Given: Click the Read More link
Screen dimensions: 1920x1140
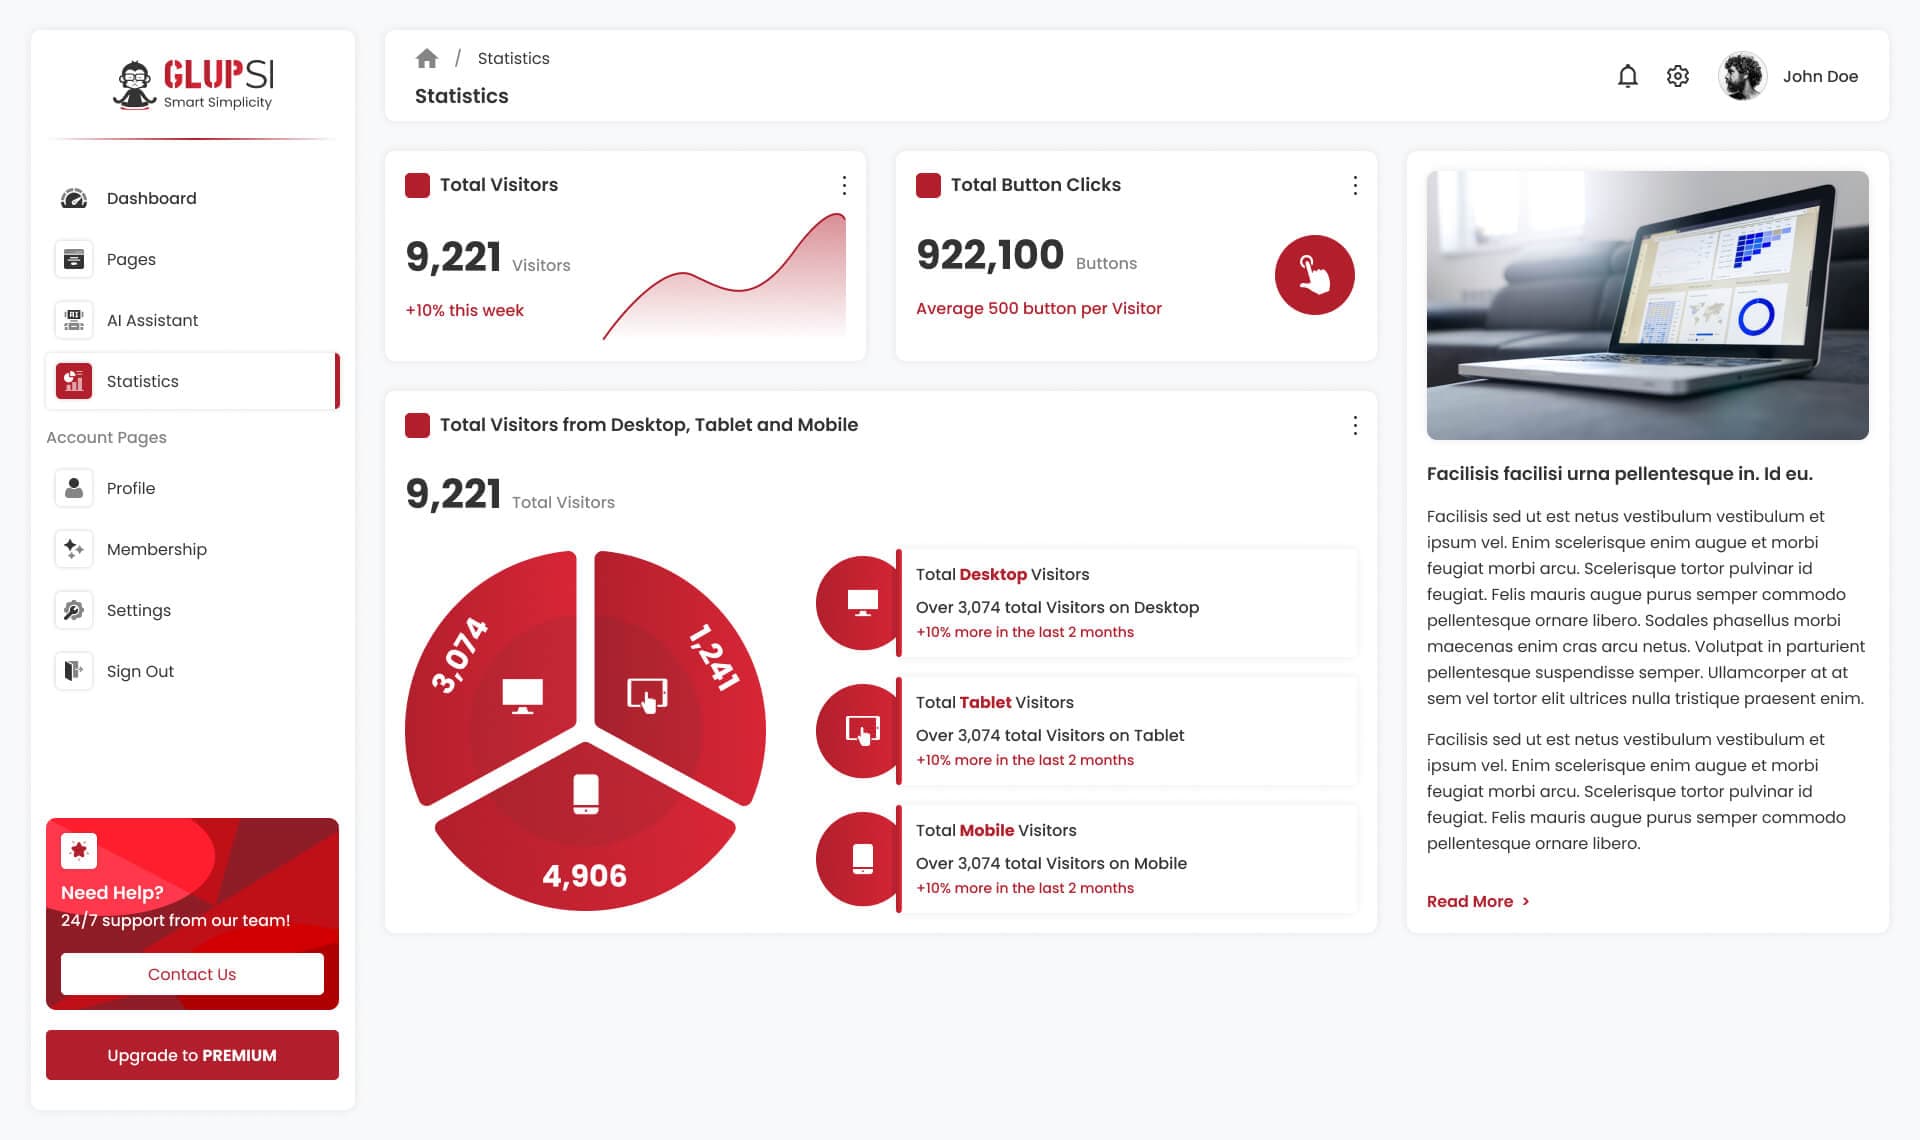Looking at the screenshot, I should click(1470, 901).
